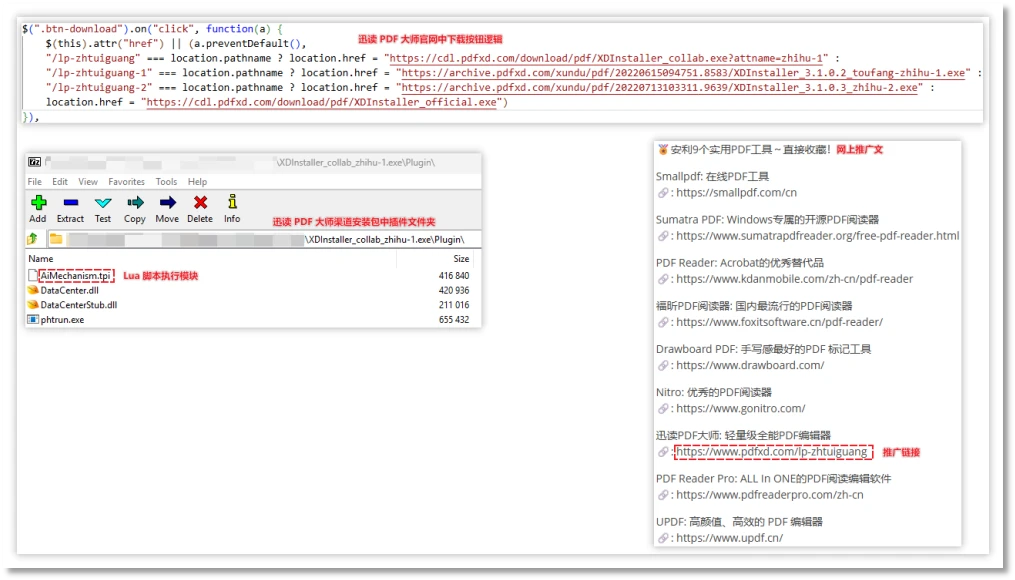Open the Edit menu
Screen dimensions: 1015x580
[x=60, y=182]
